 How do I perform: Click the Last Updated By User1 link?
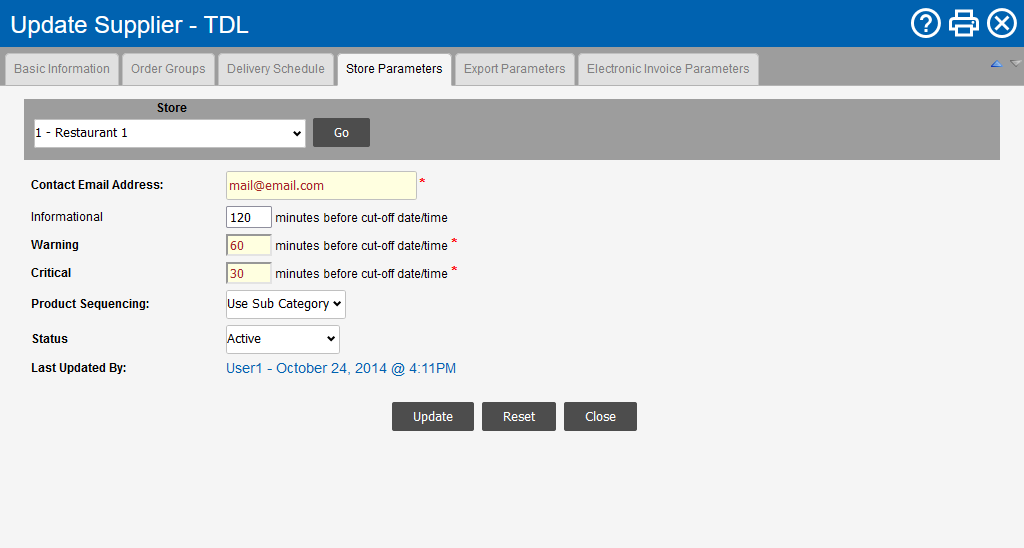click(341, 369)
